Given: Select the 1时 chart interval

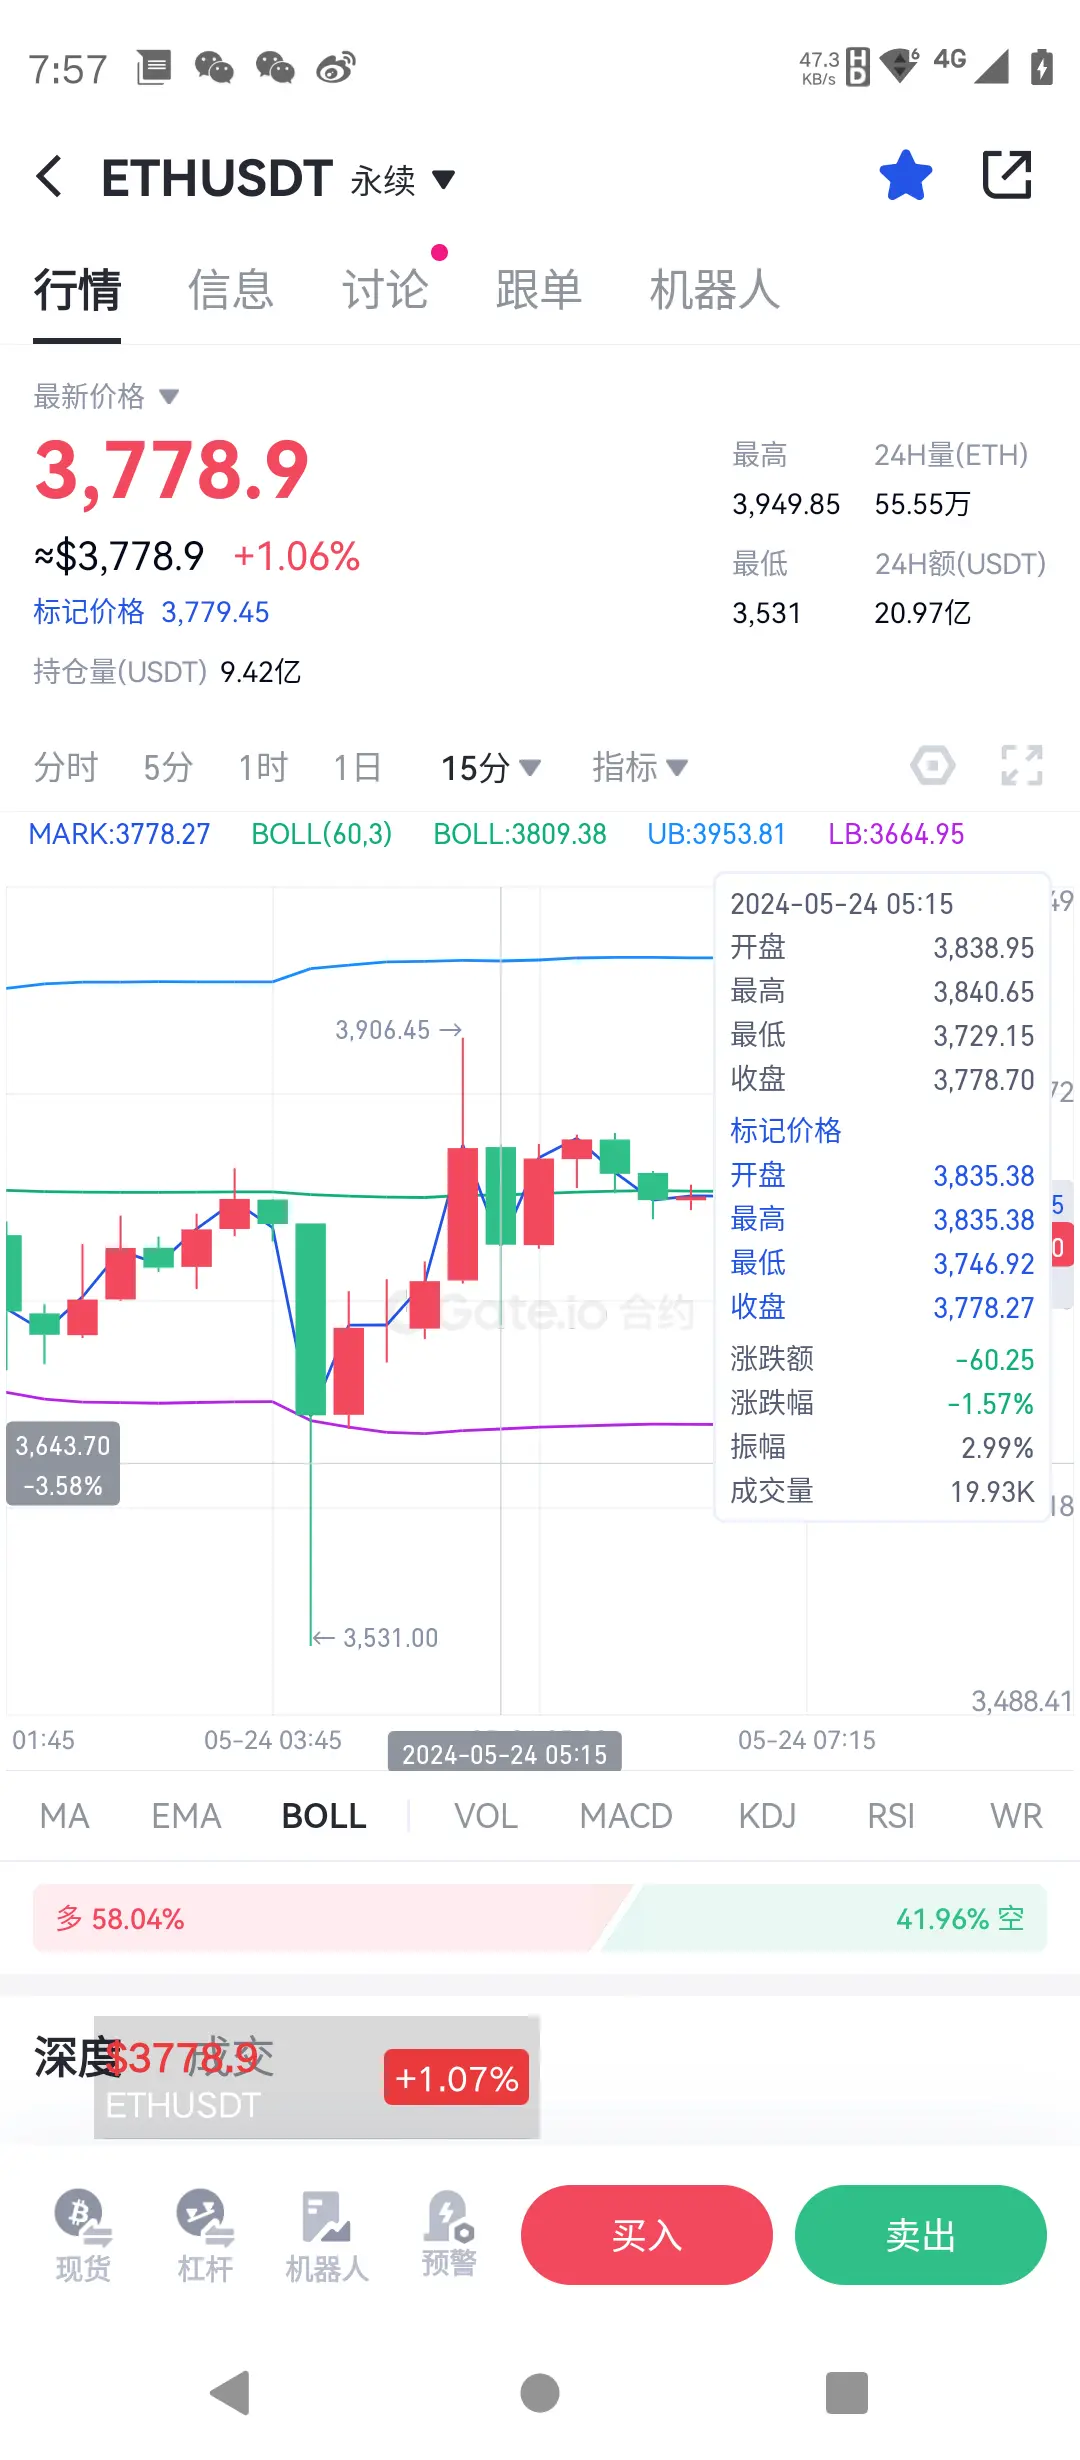Looking at the screenshot, I should click(263, 768).
